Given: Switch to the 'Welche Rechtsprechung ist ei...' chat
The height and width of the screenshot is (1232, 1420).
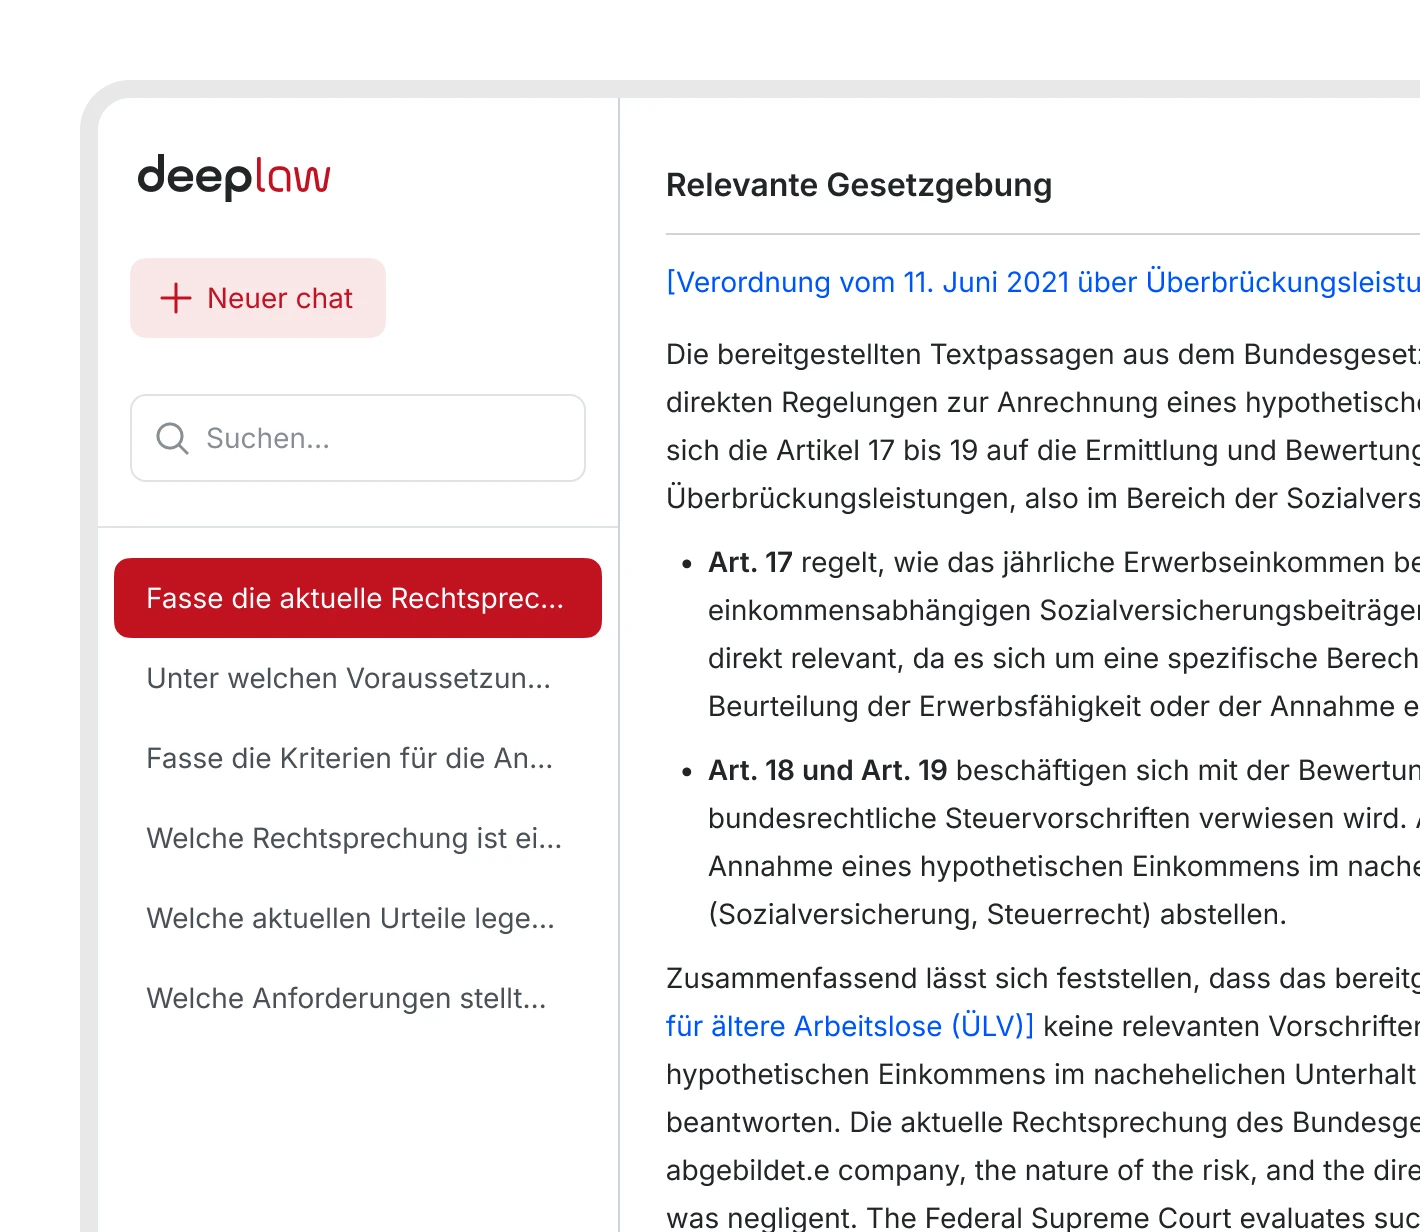Looking at the screenshot, I should pos(354,838).
